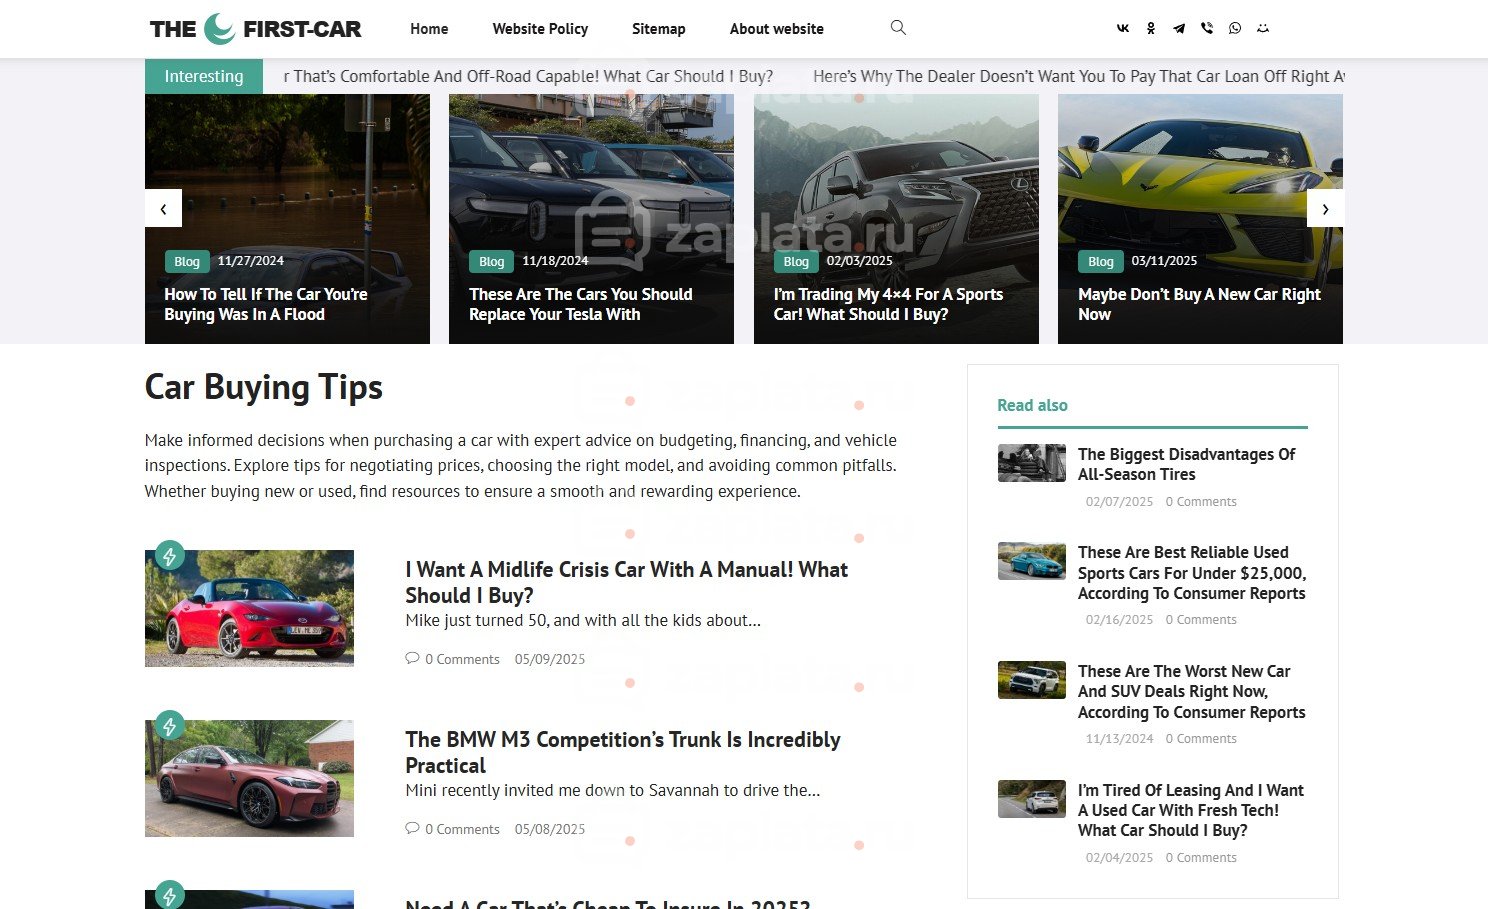Image resolution: width=1488 pixels, height=909 pixels.
Task: Open the Sitemap menu item
Action: [x=659, y=29]
